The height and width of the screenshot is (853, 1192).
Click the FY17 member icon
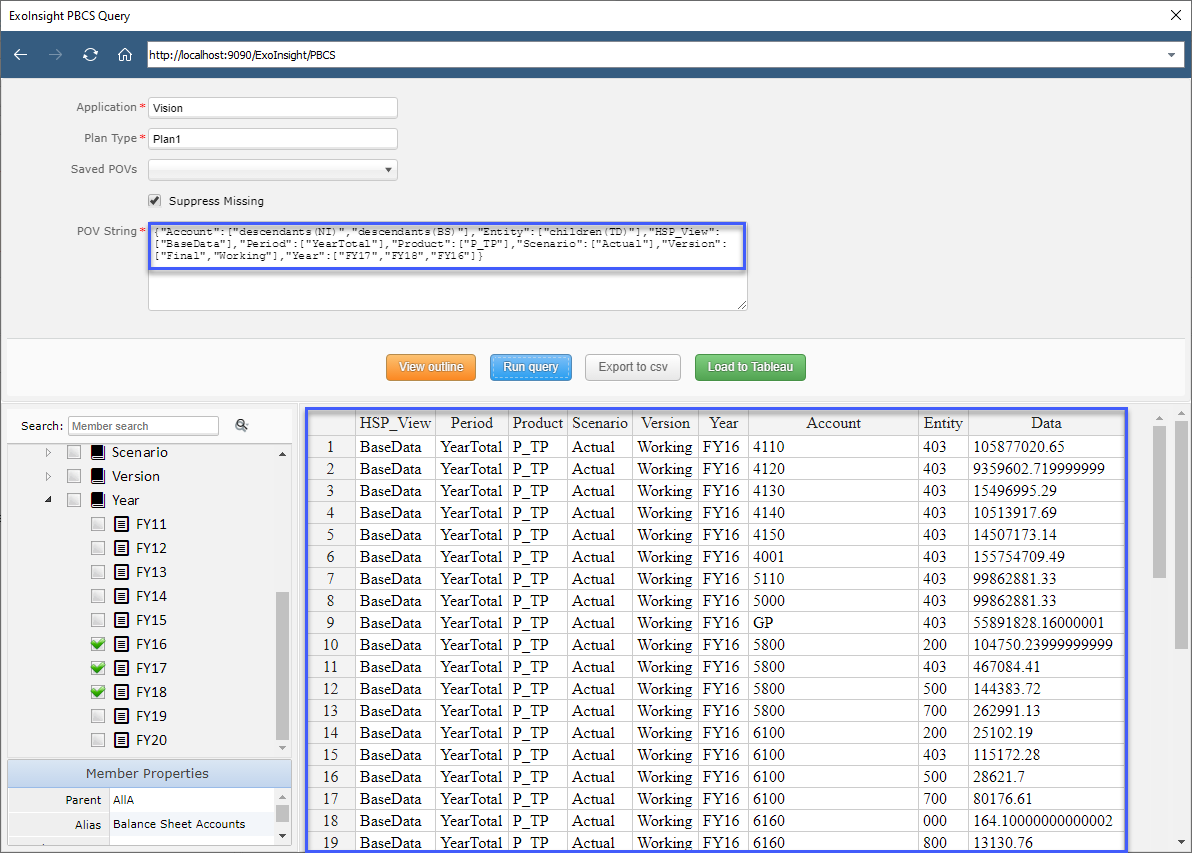tap(122, 667)
